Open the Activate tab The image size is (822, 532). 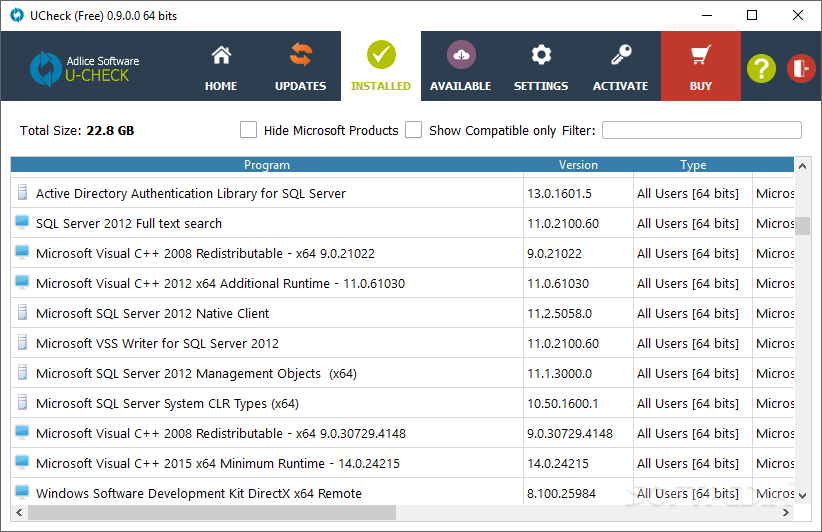(621, 66)
